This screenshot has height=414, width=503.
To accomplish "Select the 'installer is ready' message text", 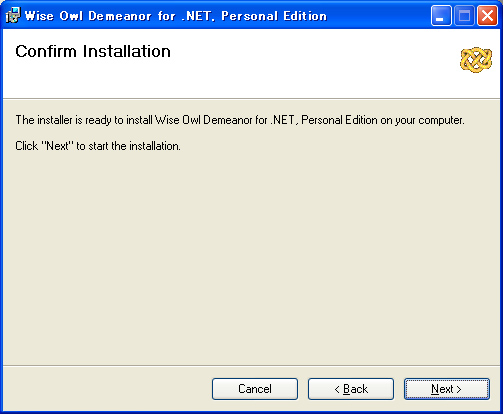I will pos(240,120).
